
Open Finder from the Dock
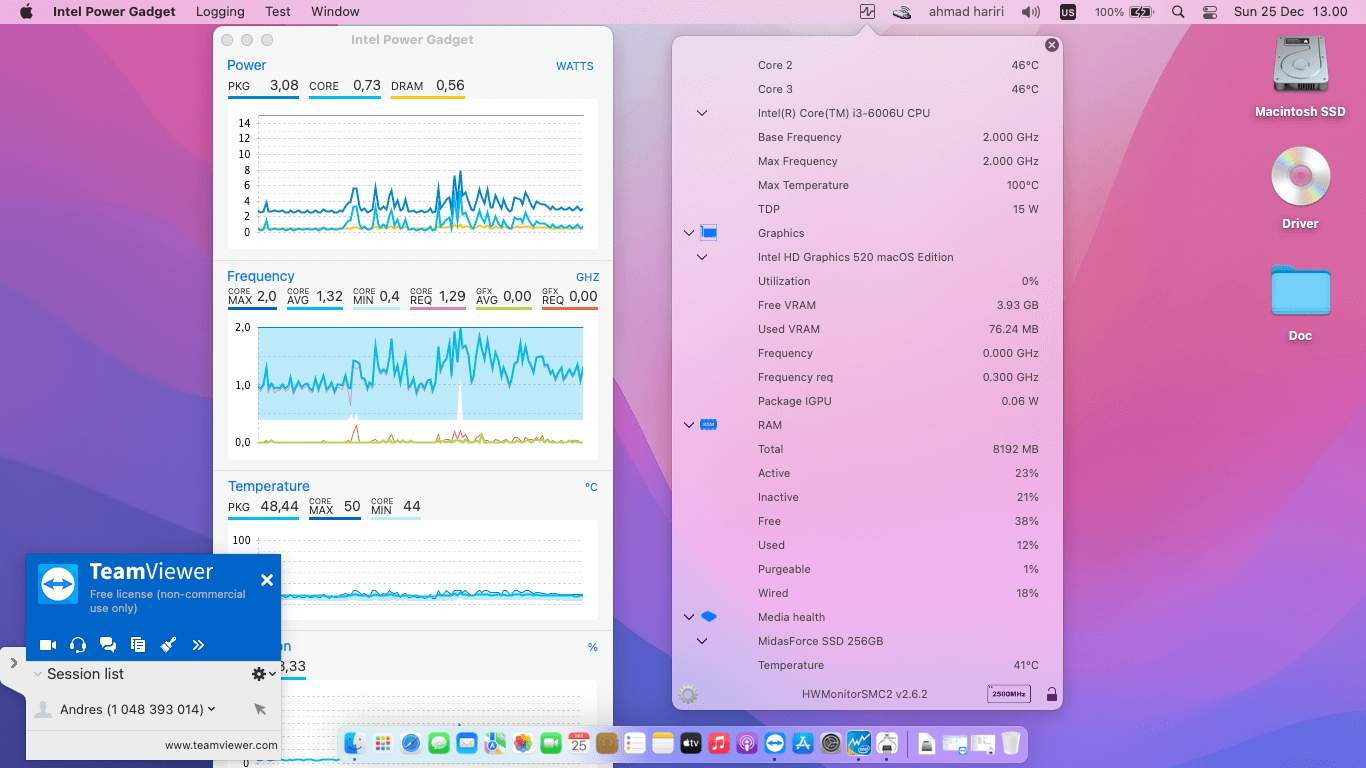(x=355, y=743)
